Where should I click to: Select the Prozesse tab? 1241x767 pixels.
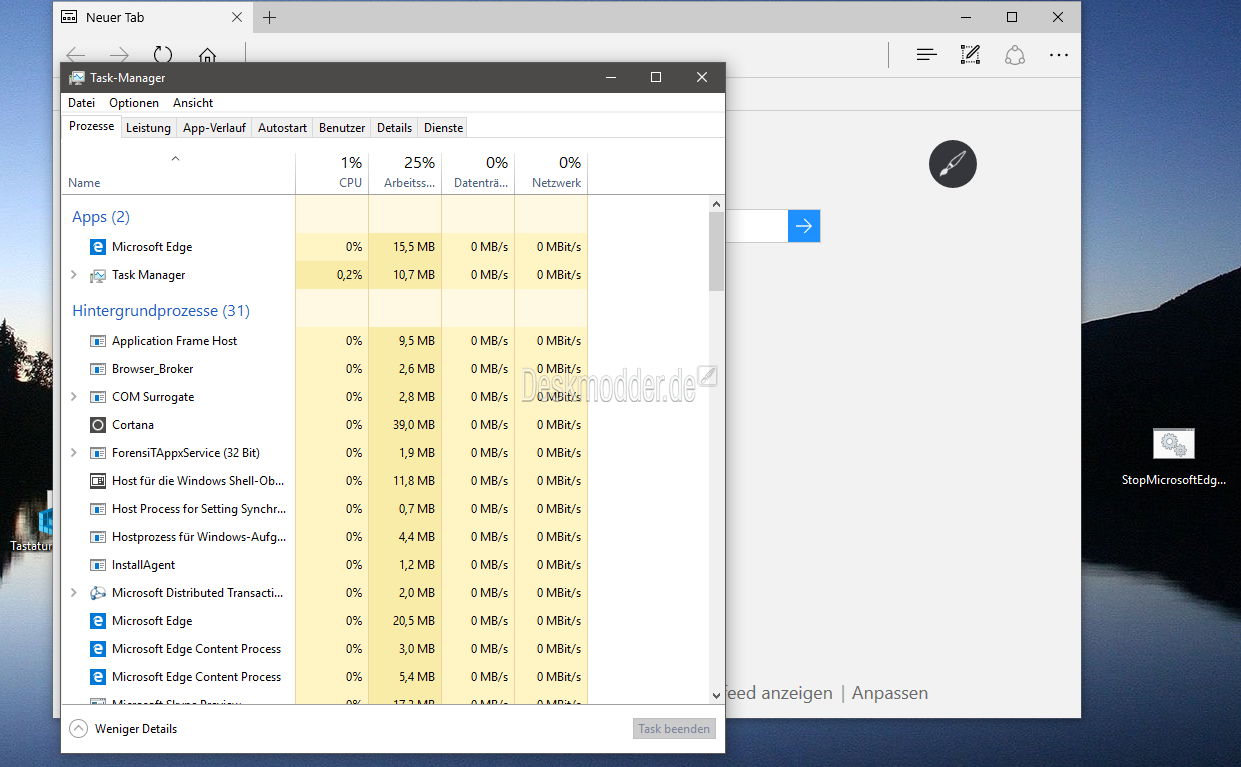(92, 127)
